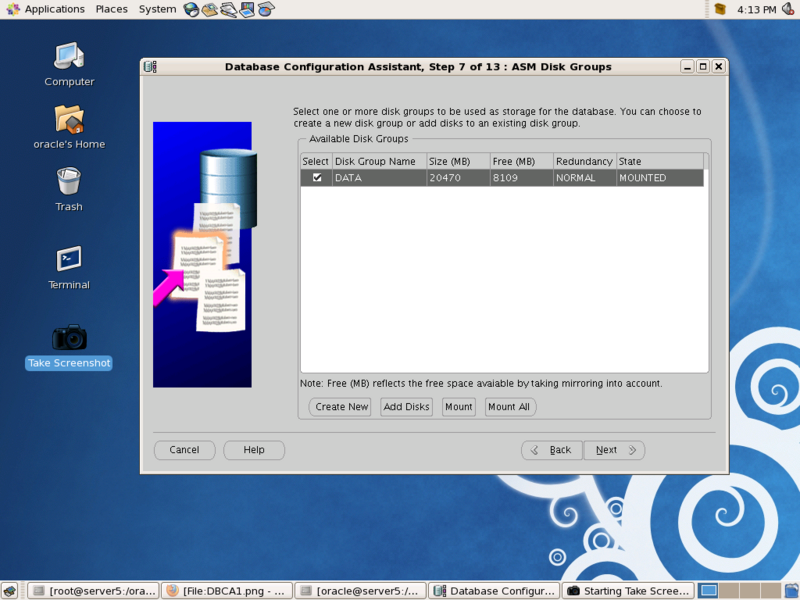Go Back to the previous step
The height and width of the screenshot is (600, 800).
(x=552, y=450)
